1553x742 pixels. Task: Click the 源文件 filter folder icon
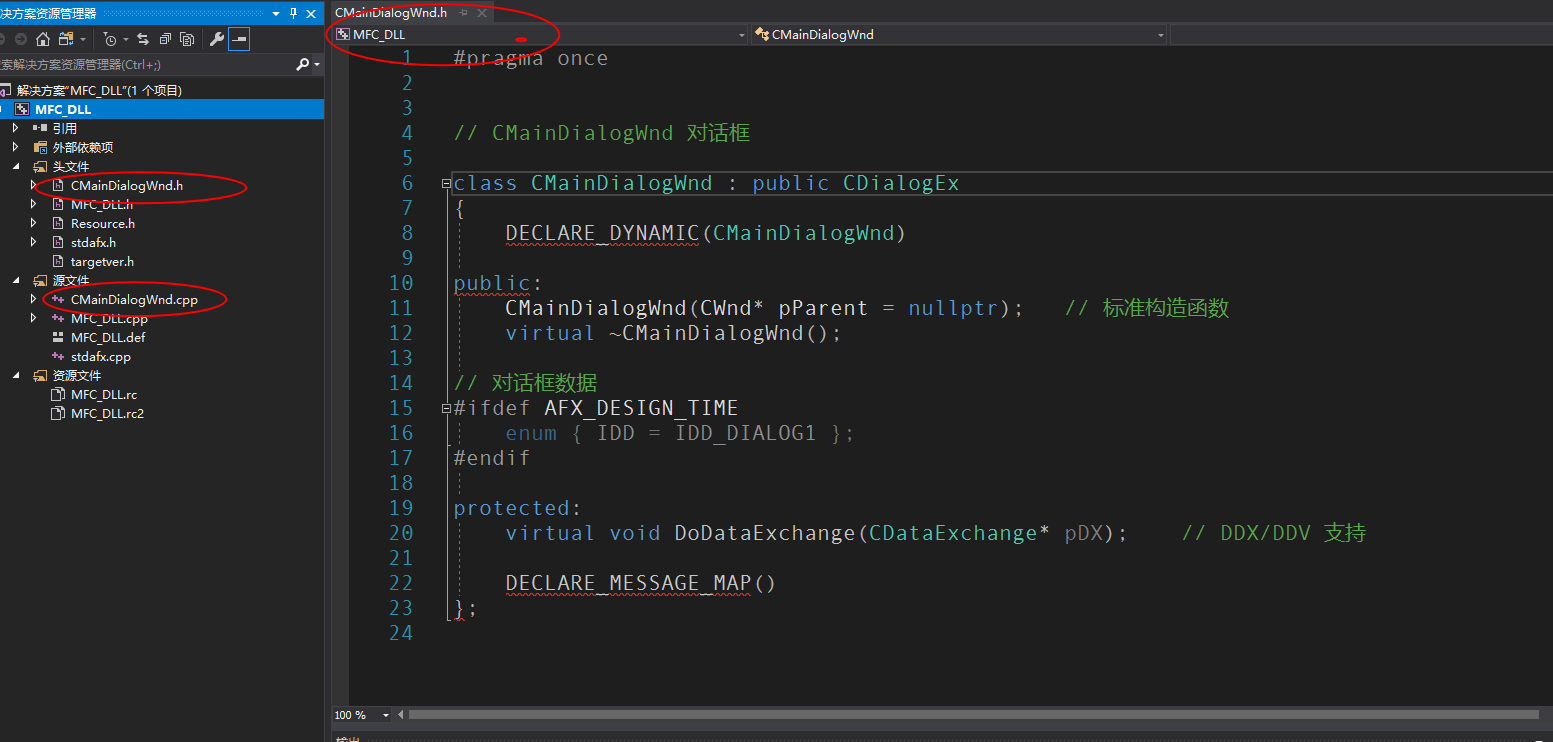40,280
